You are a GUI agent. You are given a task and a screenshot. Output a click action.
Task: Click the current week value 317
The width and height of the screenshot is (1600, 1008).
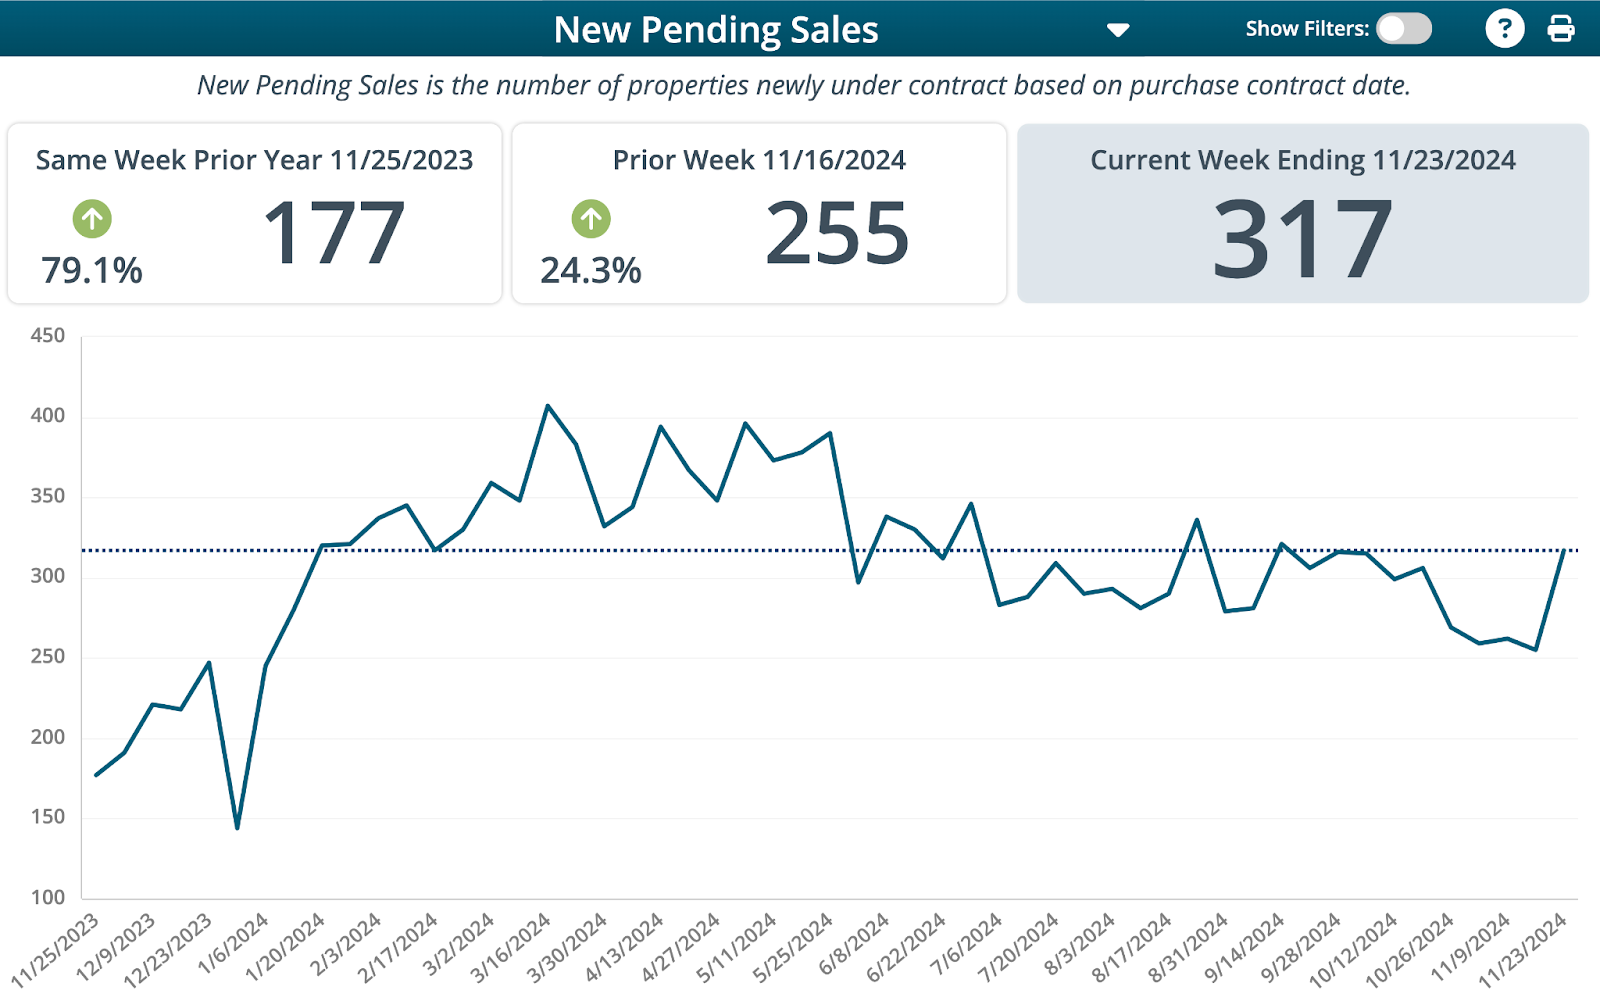point(1302,239)
